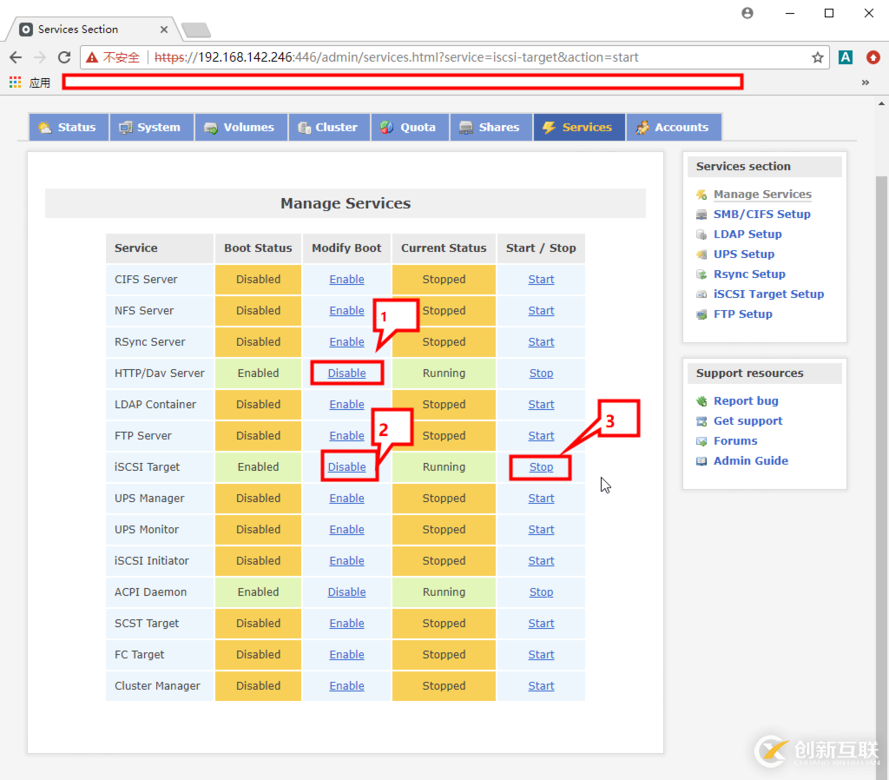This screenshot has height=780, width=889.
Task: Go to the Shares tab
Action: (490, 127)
